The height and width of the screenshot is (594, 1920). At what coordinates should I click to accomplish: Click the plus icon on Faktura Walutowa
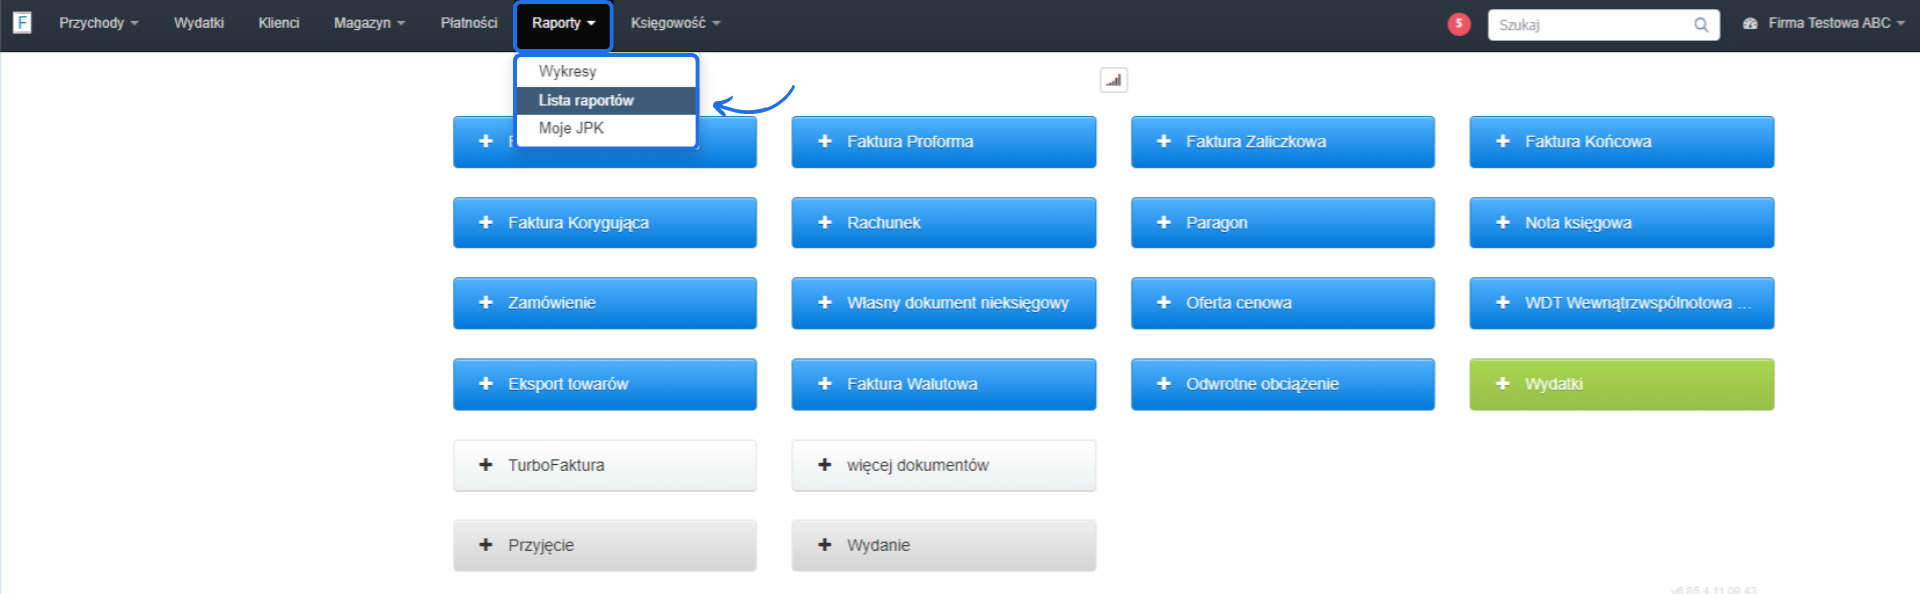[825, 383]
